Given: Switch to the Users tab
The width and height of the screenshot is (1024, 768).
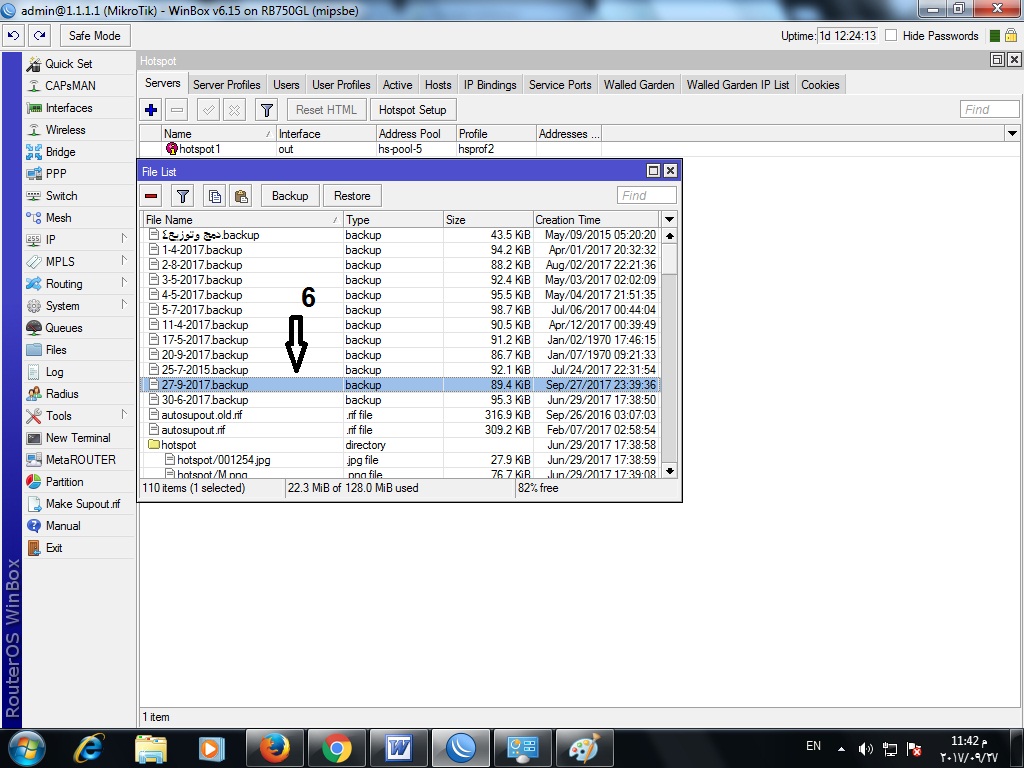Looking at the screenshot, I should (x=286, y=85).
